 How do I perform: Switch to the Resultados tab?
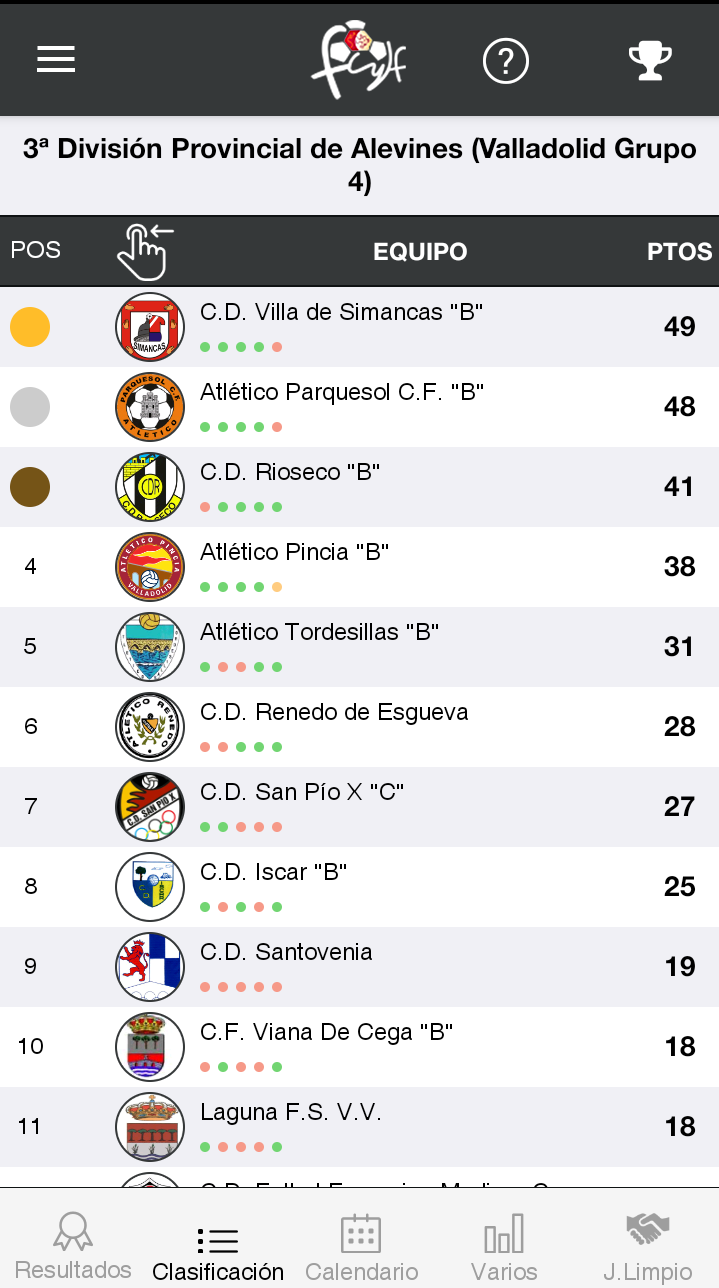pos(73,1246)
